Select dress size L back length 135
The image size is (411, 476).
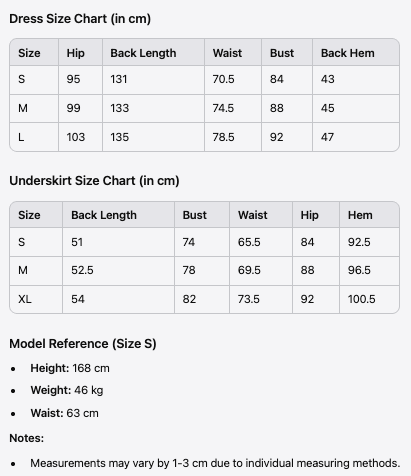[120, 137]
